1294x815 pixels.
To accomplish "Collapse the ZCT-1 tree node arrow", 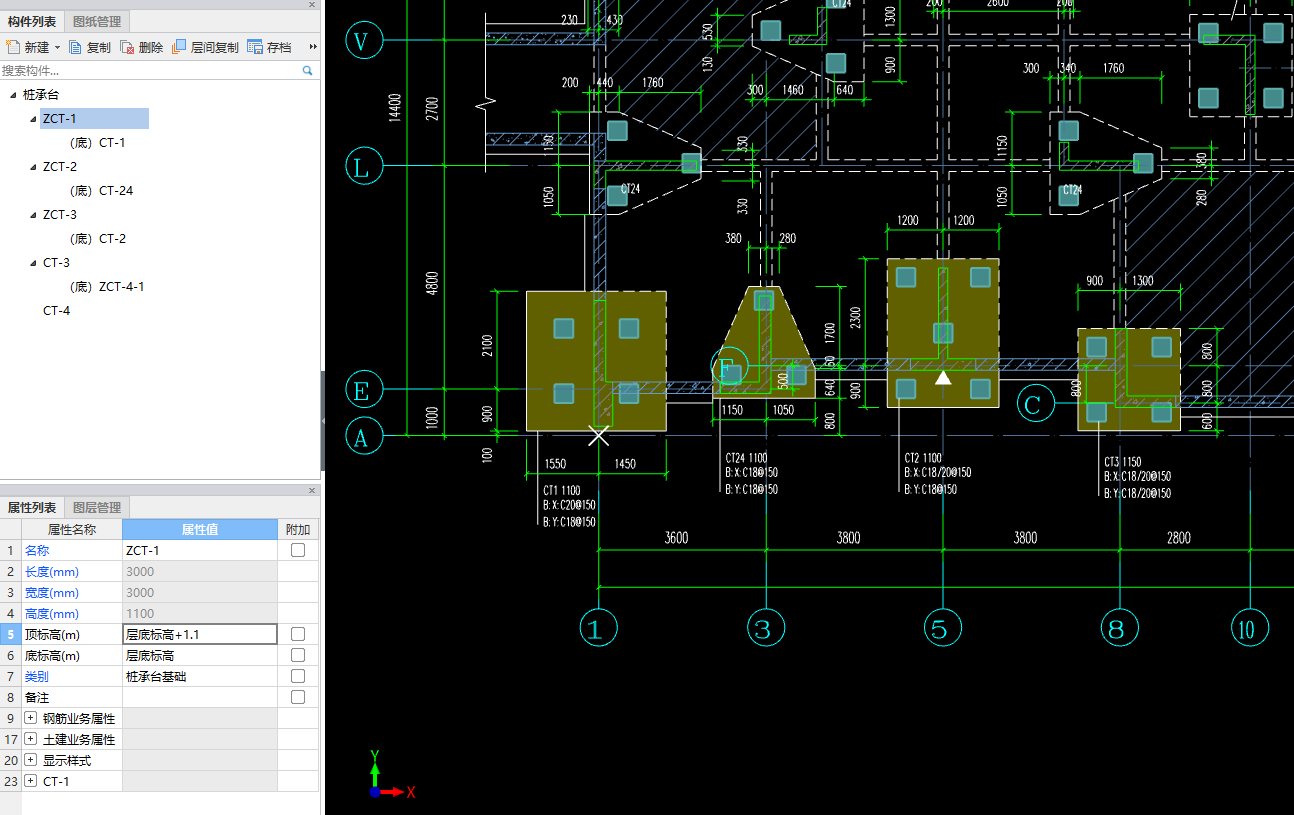I will click(x=33, y=119).
